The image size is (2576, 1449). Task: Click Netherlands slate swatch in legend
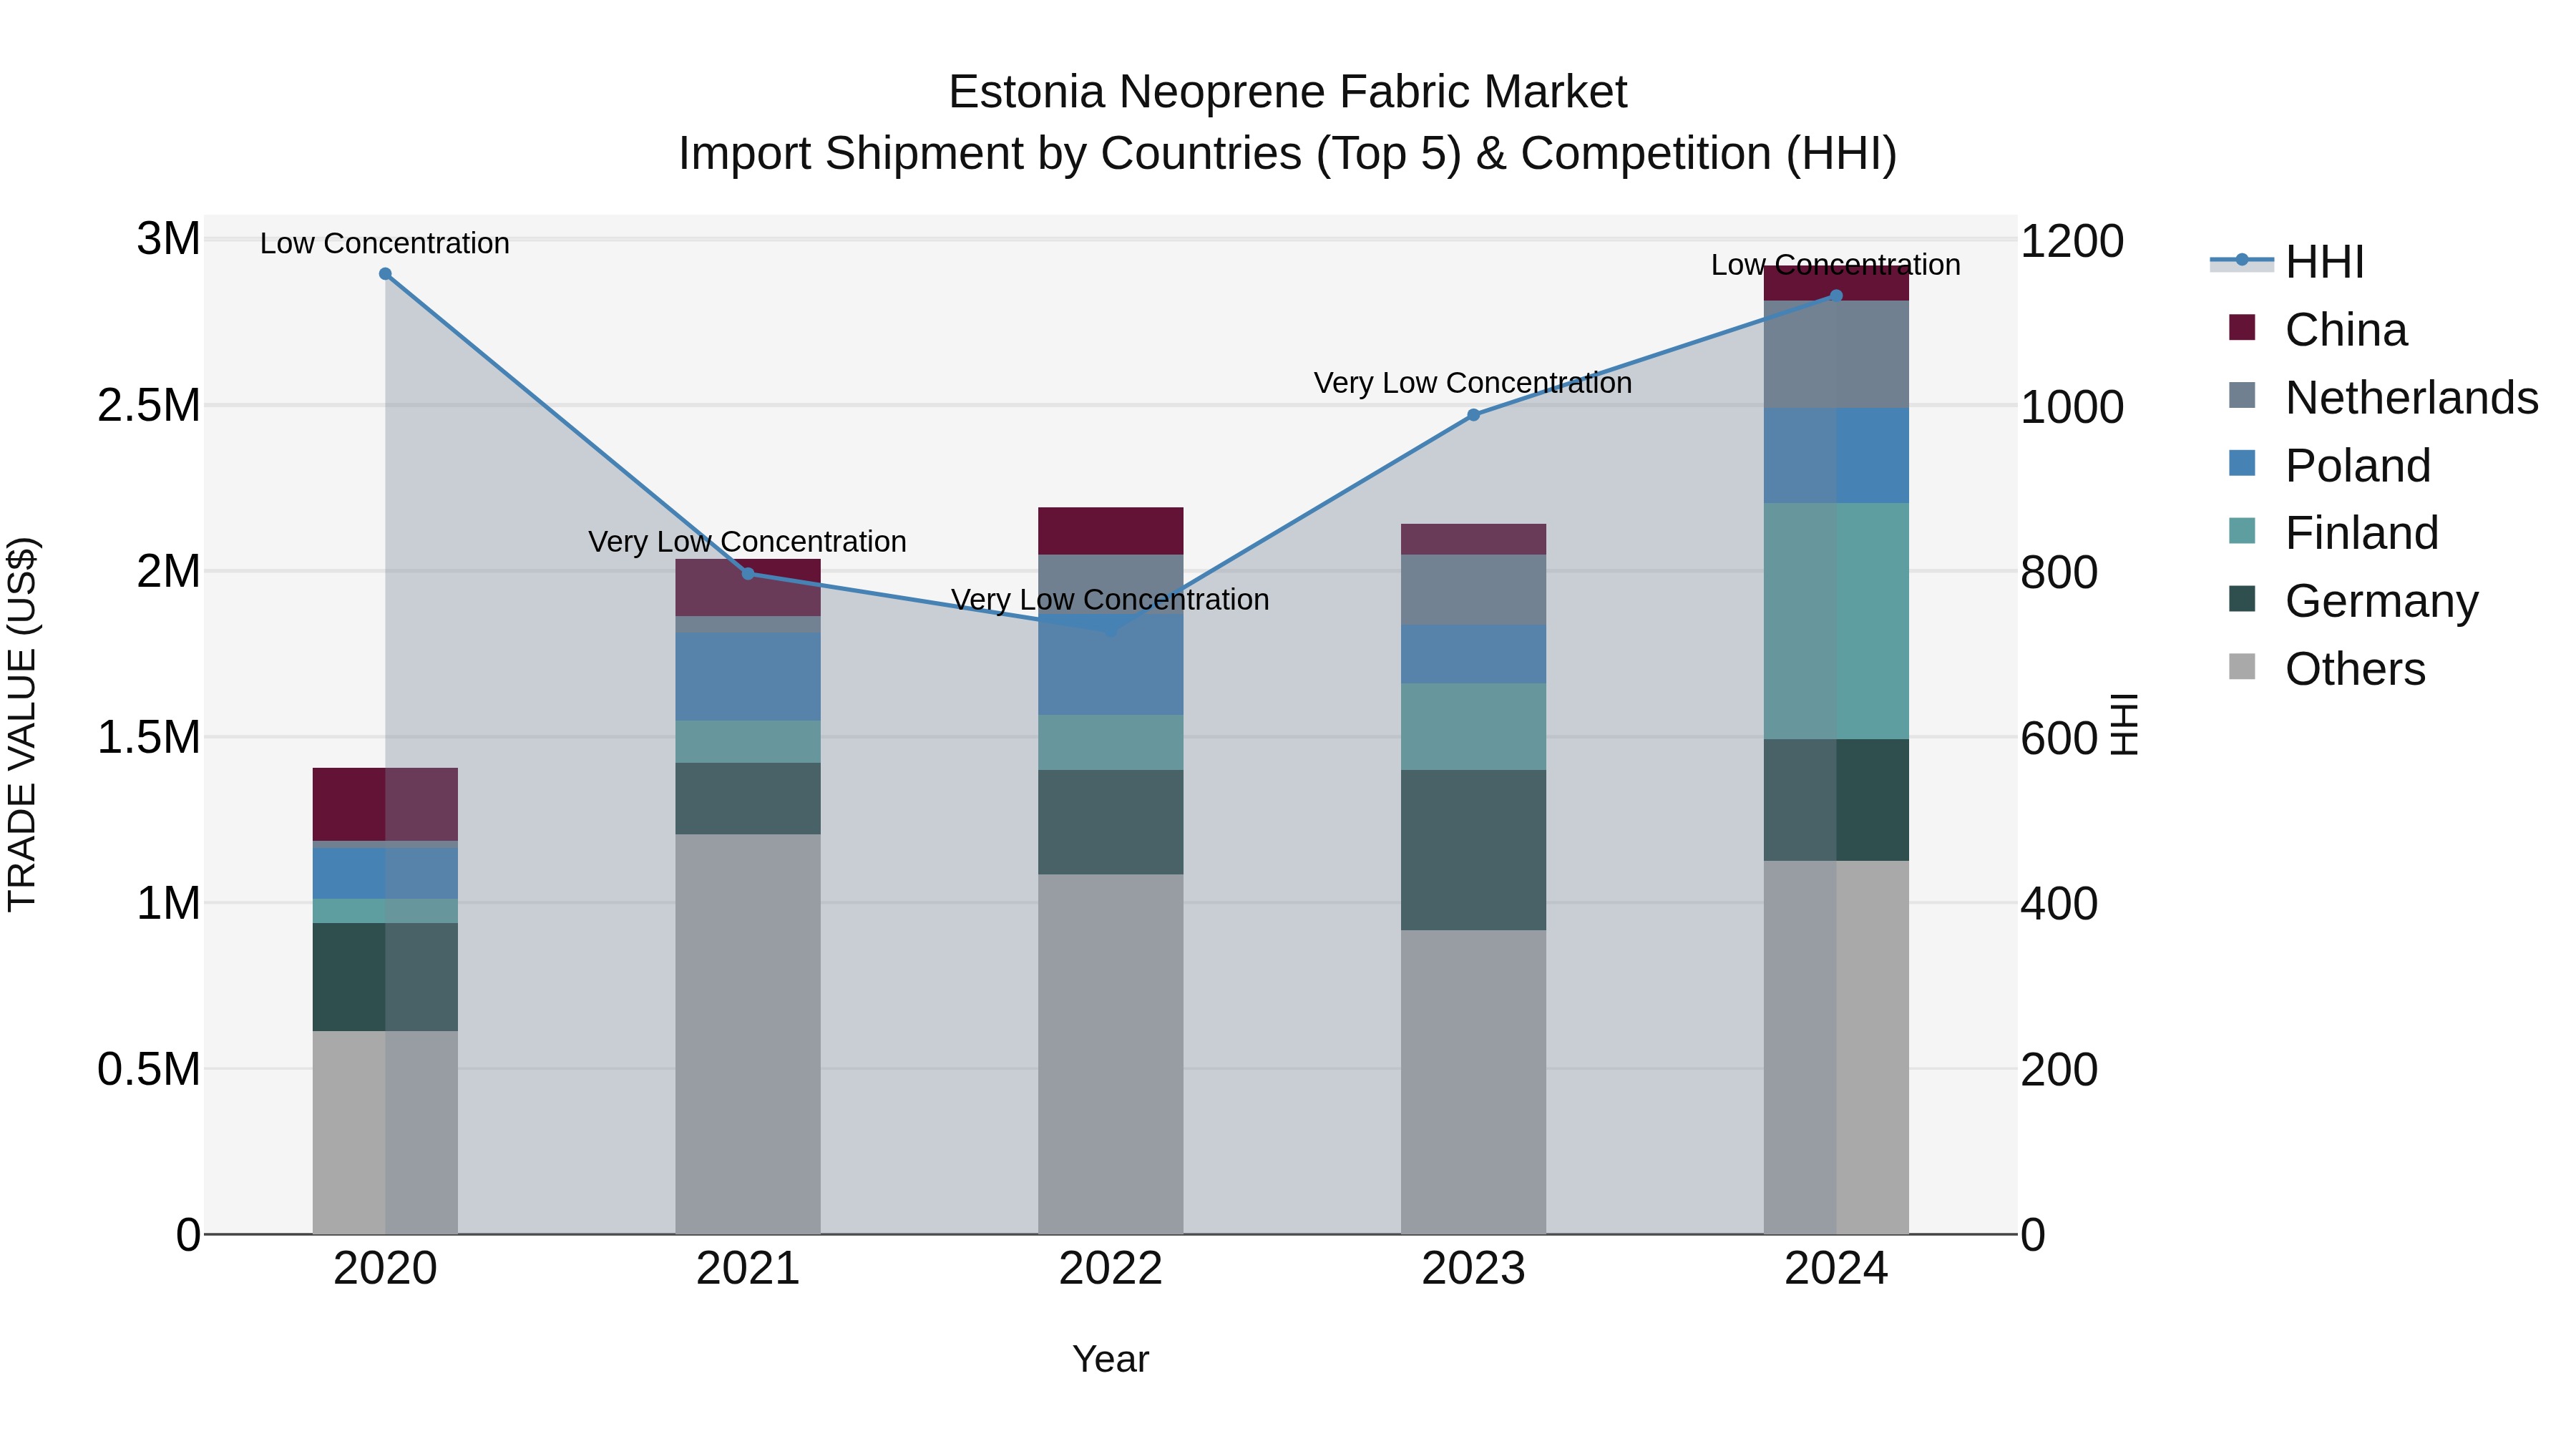click(2242, 395)
